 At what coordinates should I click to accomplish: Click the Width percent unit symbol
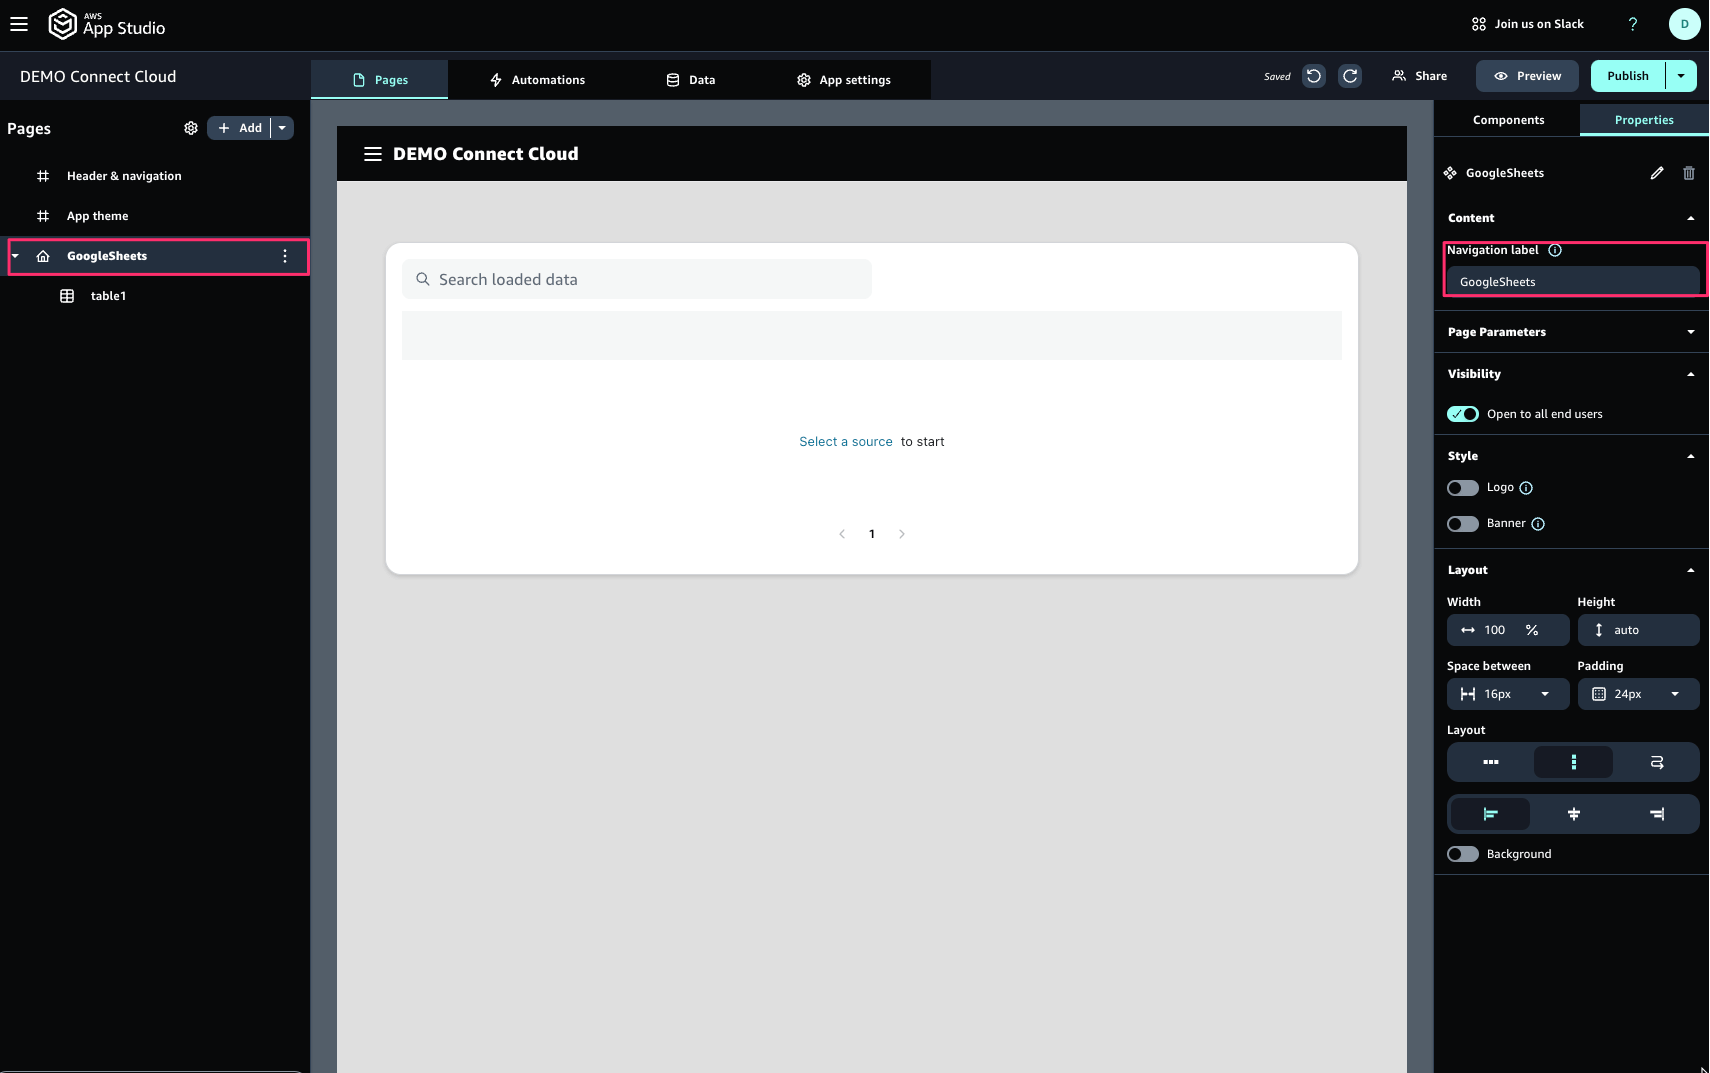1532,630
